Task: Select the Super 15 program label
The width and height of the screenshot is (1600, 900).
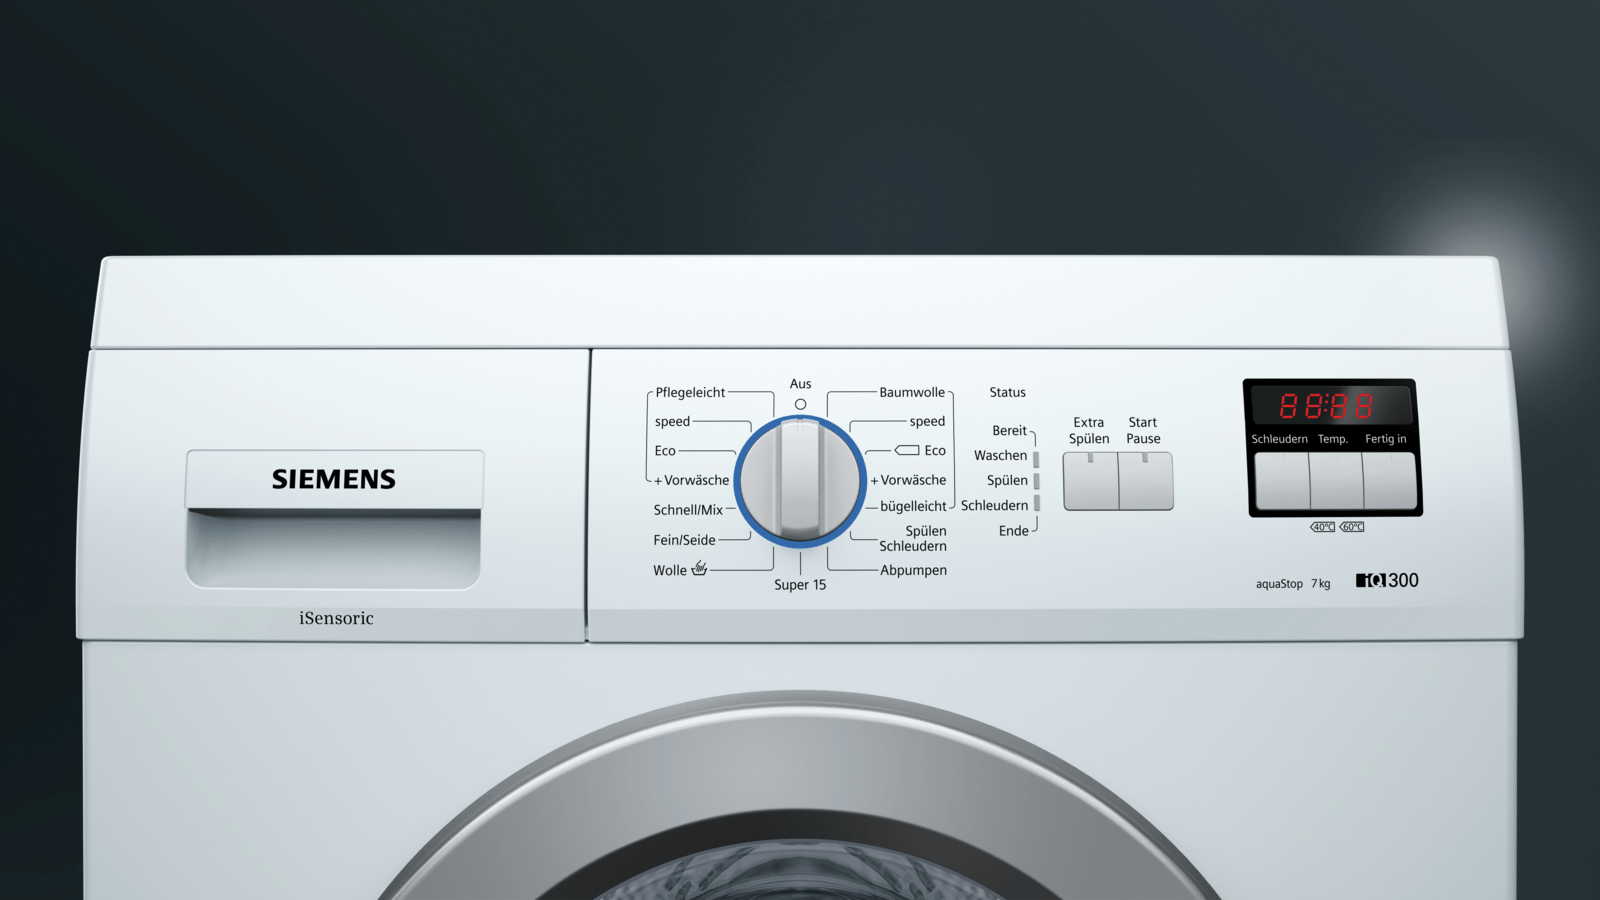Action: [x=800, y=585]
